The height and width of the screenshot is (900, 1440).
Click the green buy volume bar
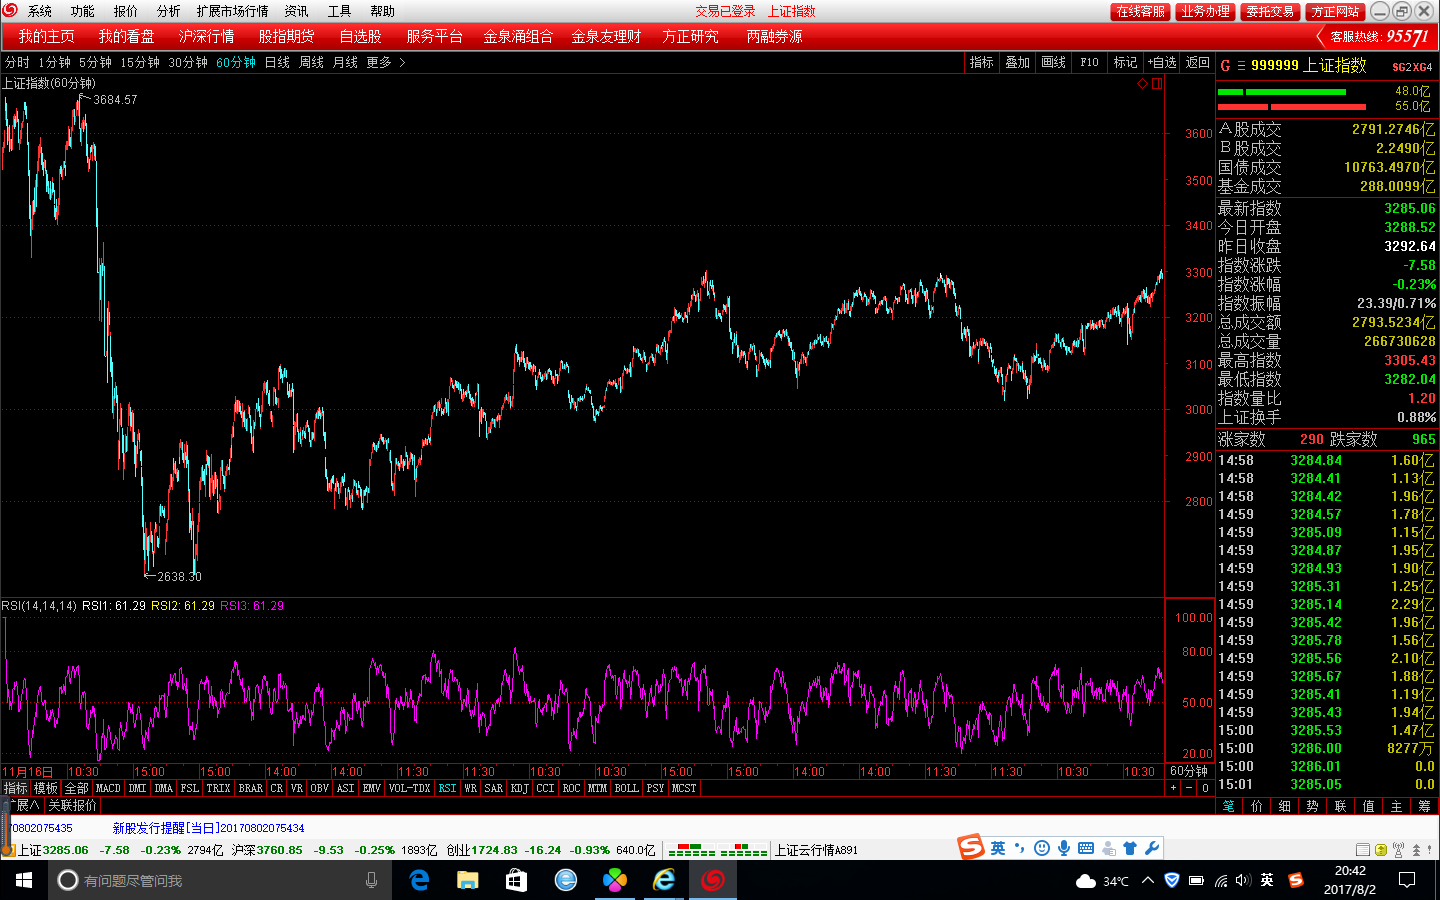pos(1282,92)
